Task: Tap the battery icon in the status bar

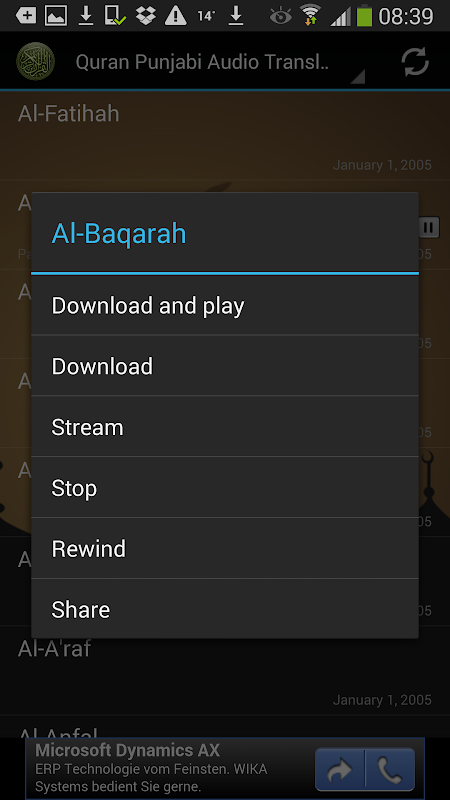Action: tap(364, 16)
